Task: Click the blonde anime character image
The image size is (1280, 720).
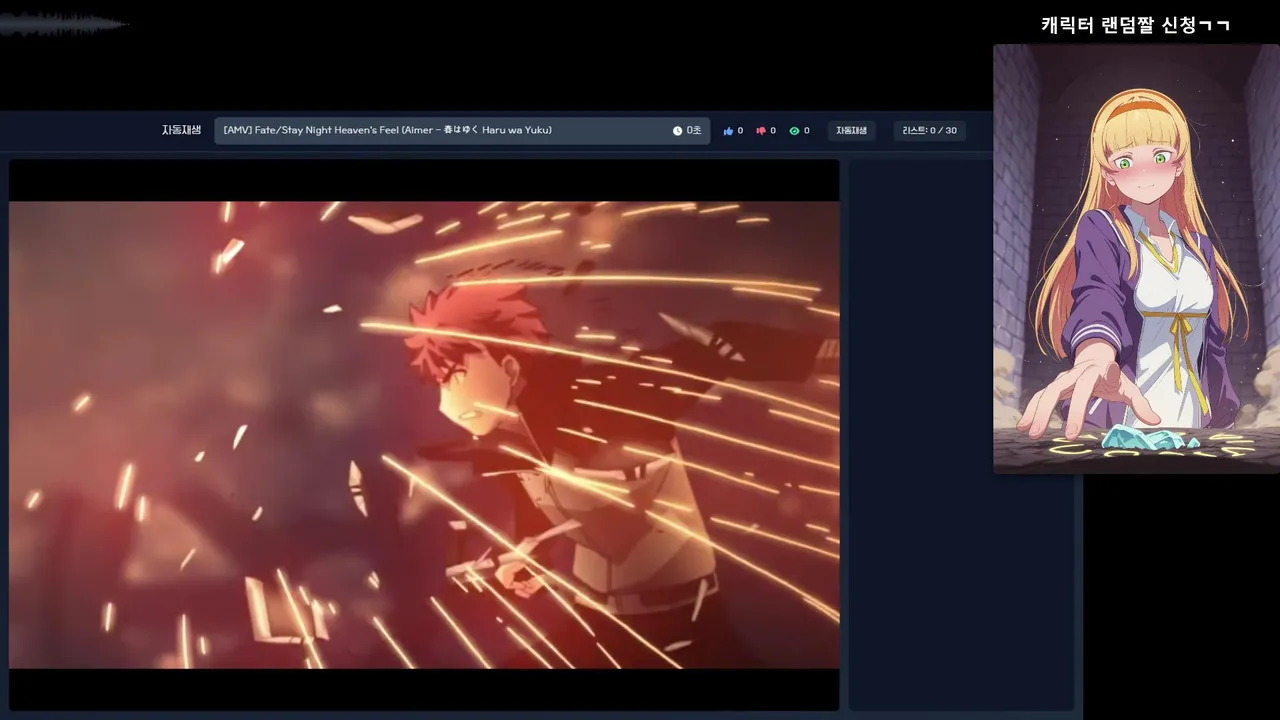Action: (x=1136, y=258)
